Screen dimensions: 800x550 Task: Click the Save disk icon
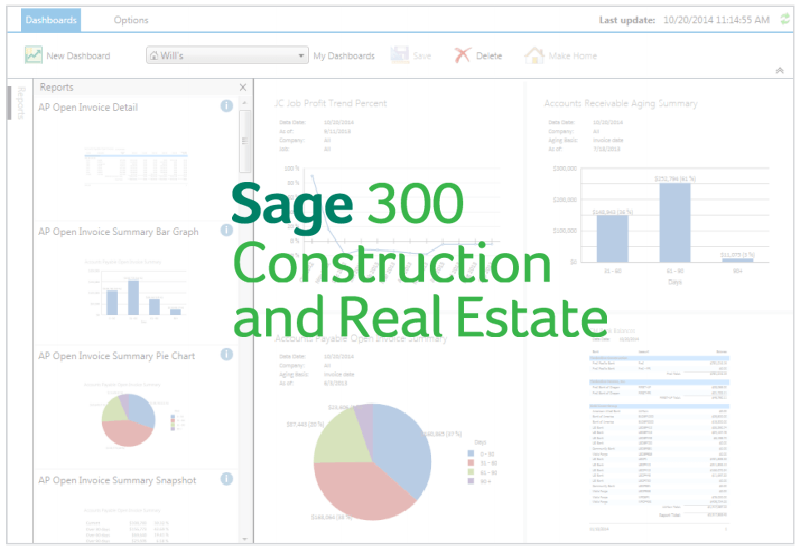click(x=399, y=55)
